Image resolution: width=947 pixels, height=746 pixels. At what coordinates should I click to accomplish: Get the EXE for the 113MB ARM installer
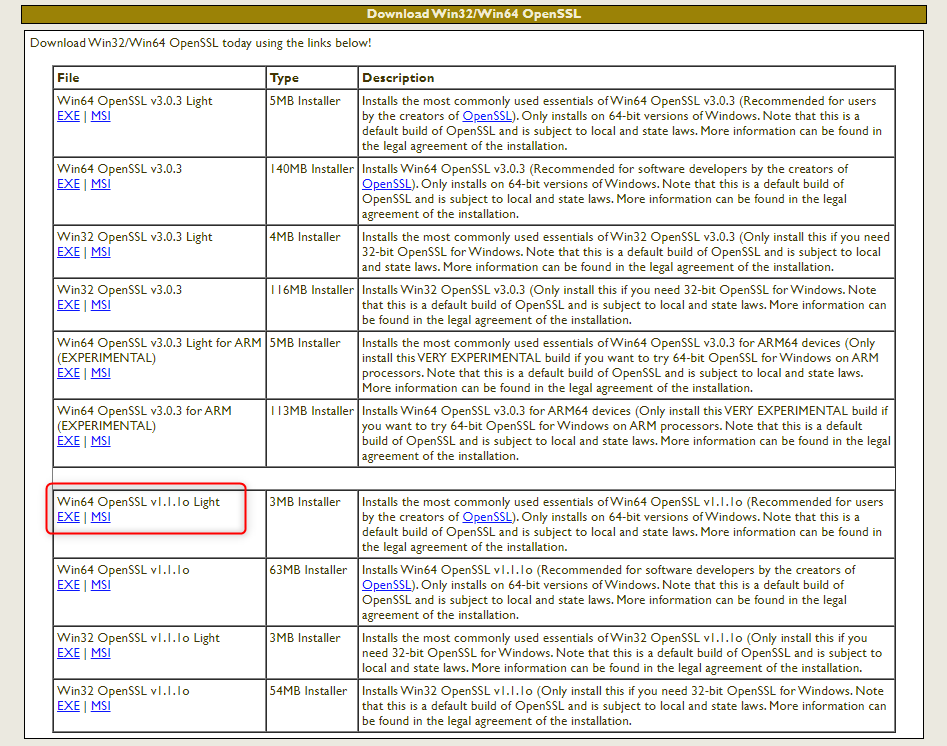pos(68,441)
